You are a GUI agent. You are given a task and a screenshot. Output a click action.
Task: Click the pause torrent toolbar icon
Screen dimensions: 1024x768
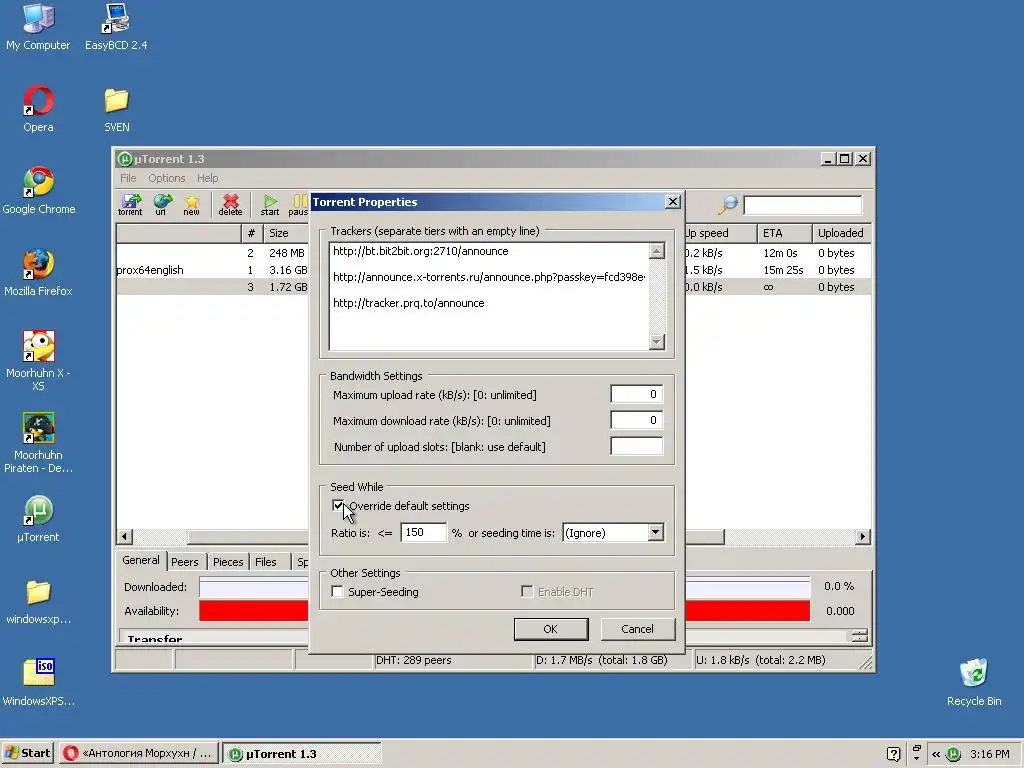298,204
